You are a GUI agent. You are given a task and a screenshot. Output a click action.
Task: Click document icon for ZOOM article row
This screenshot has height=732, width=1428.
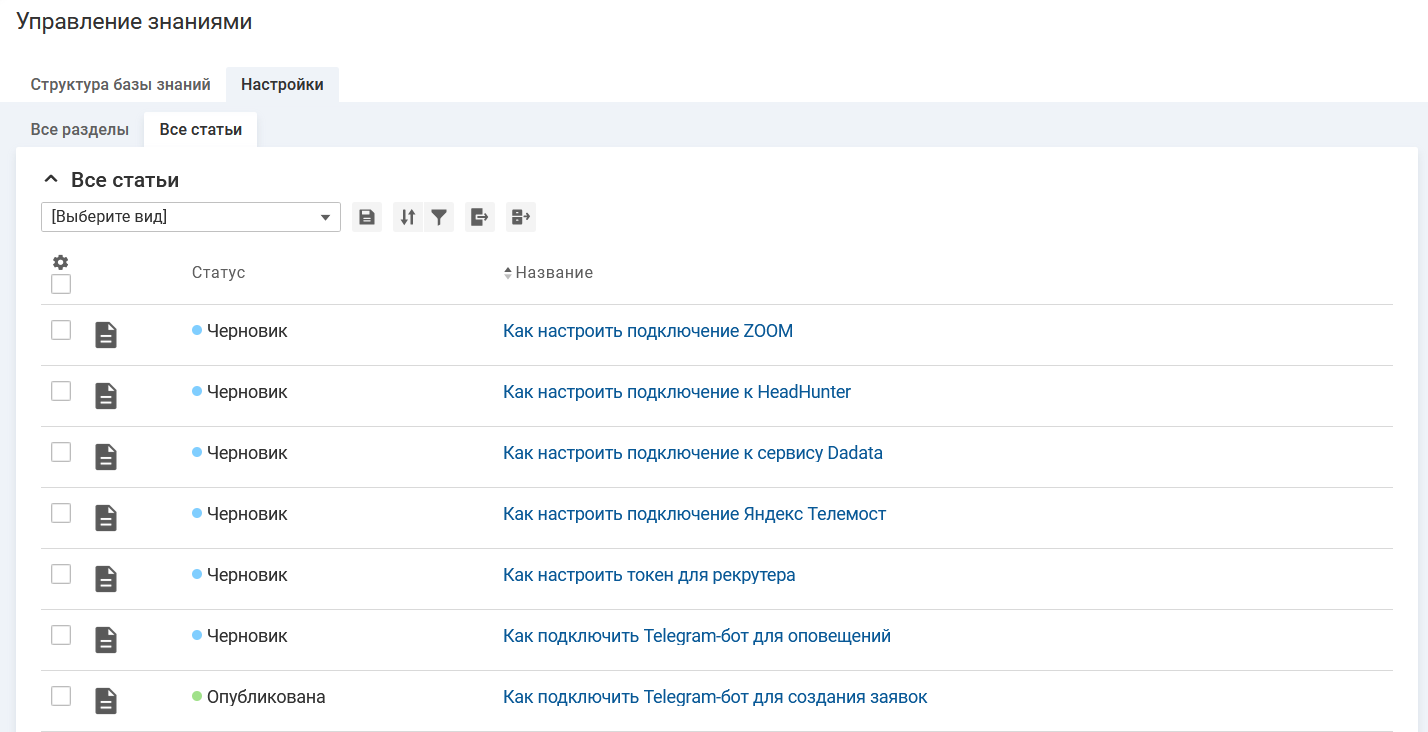(x=106, y=335)
